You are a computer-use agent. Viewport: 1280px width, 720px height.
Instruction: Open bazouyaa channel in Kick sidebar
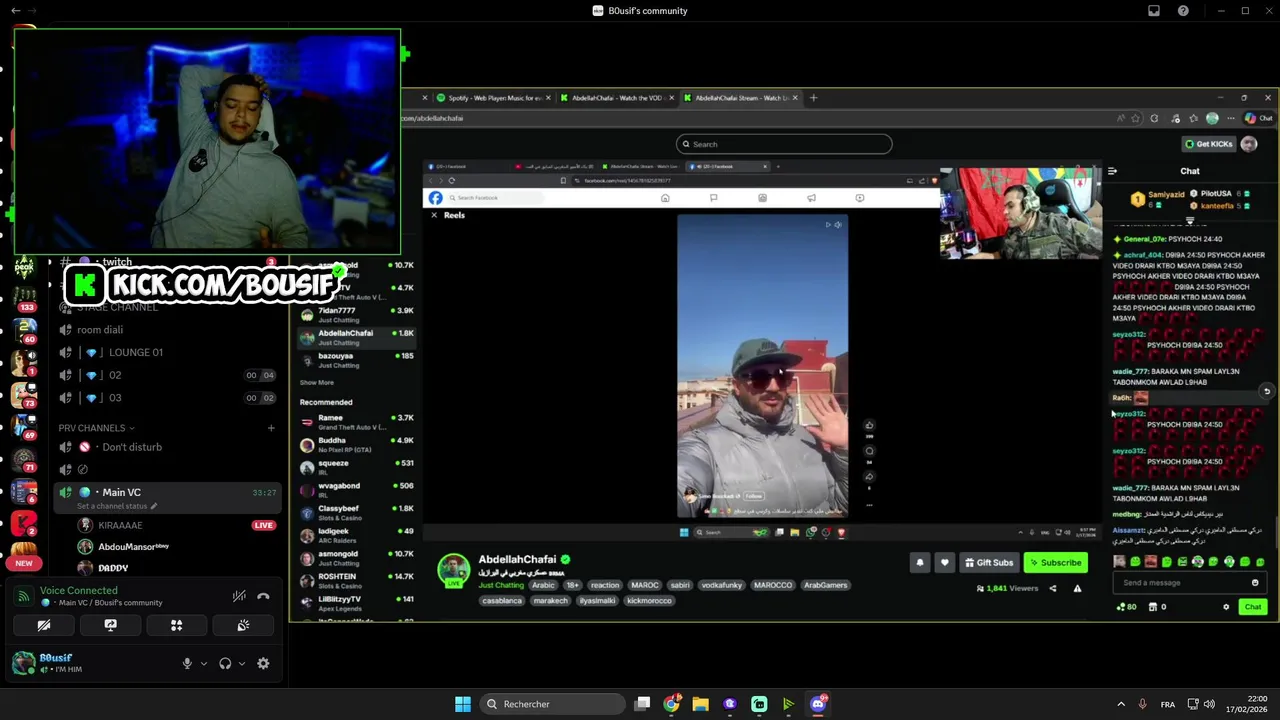pos(357,360)
